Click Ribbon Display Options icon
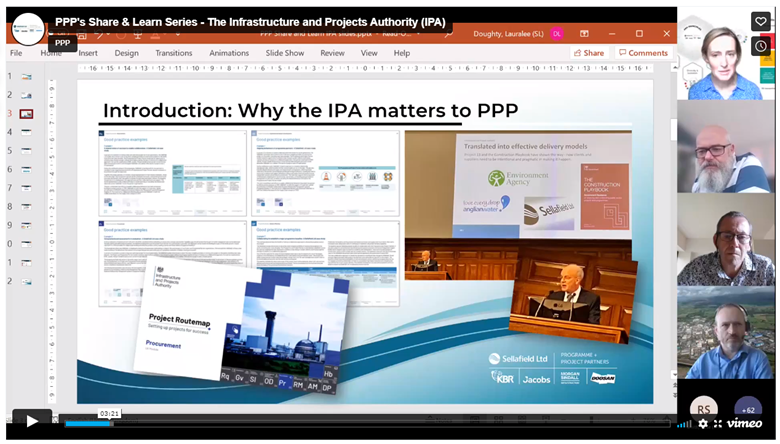 click(584, 34)
